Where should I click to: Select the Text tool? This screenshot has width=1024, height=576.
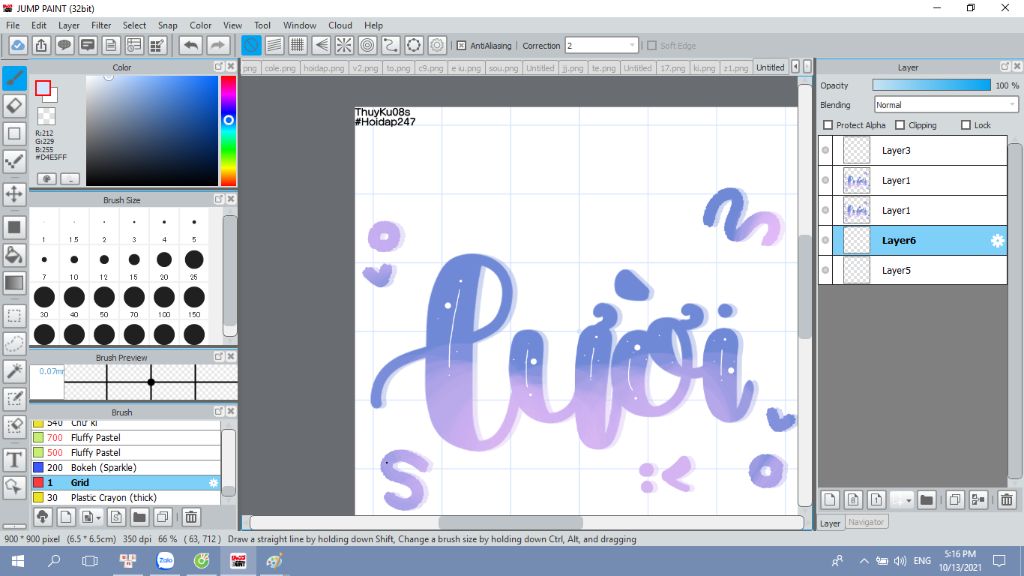point(14,460)
